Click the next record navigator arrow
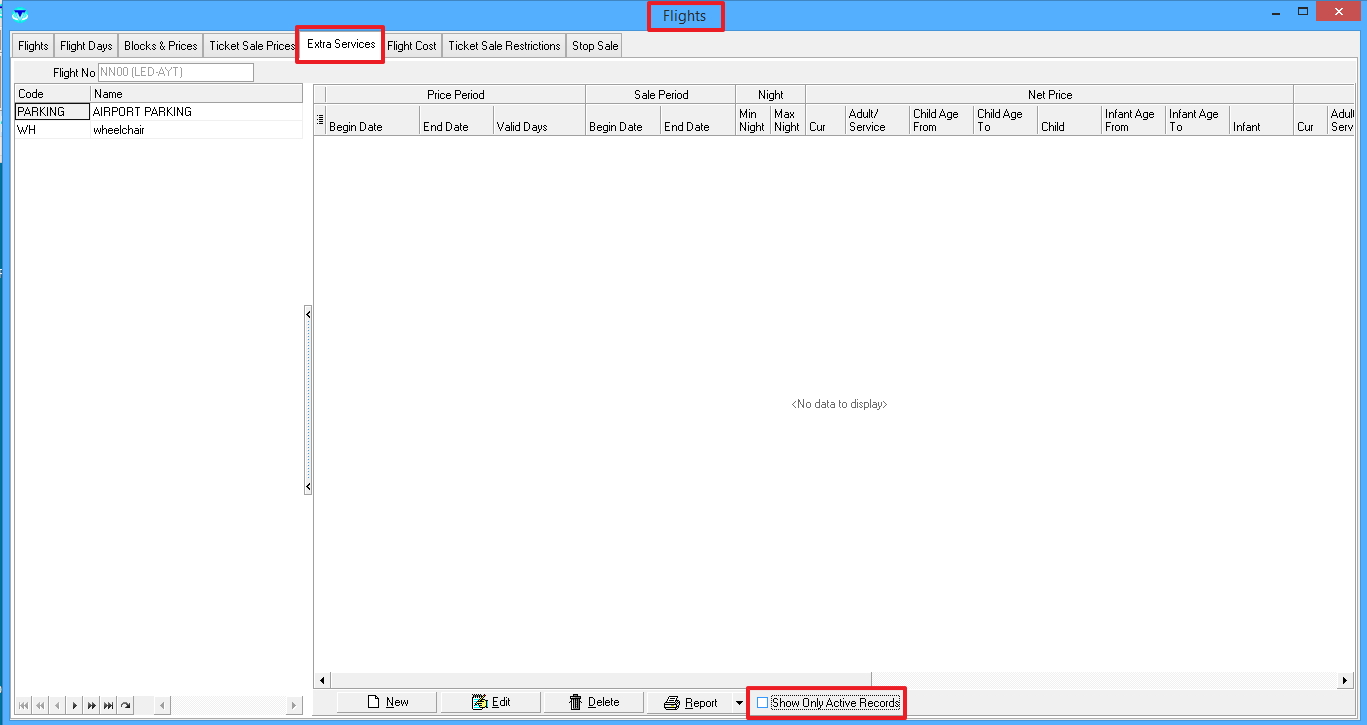 74,706
